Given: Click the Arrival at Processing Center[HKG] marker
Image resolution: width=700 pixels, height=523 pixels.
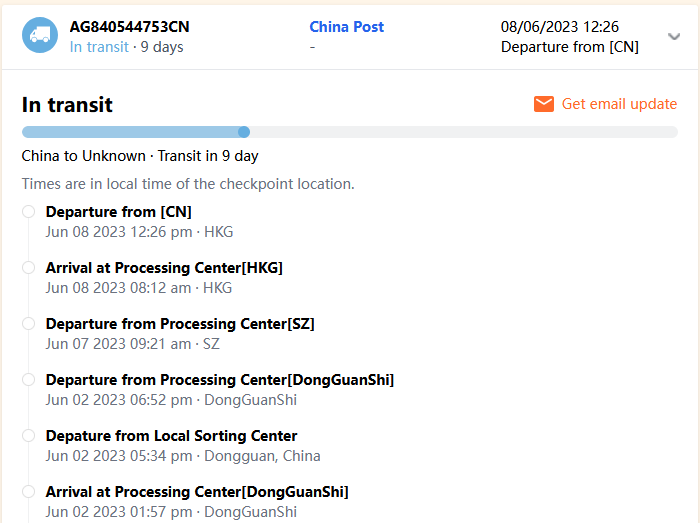Looking at the screenshot, I should tap(28, 268).
